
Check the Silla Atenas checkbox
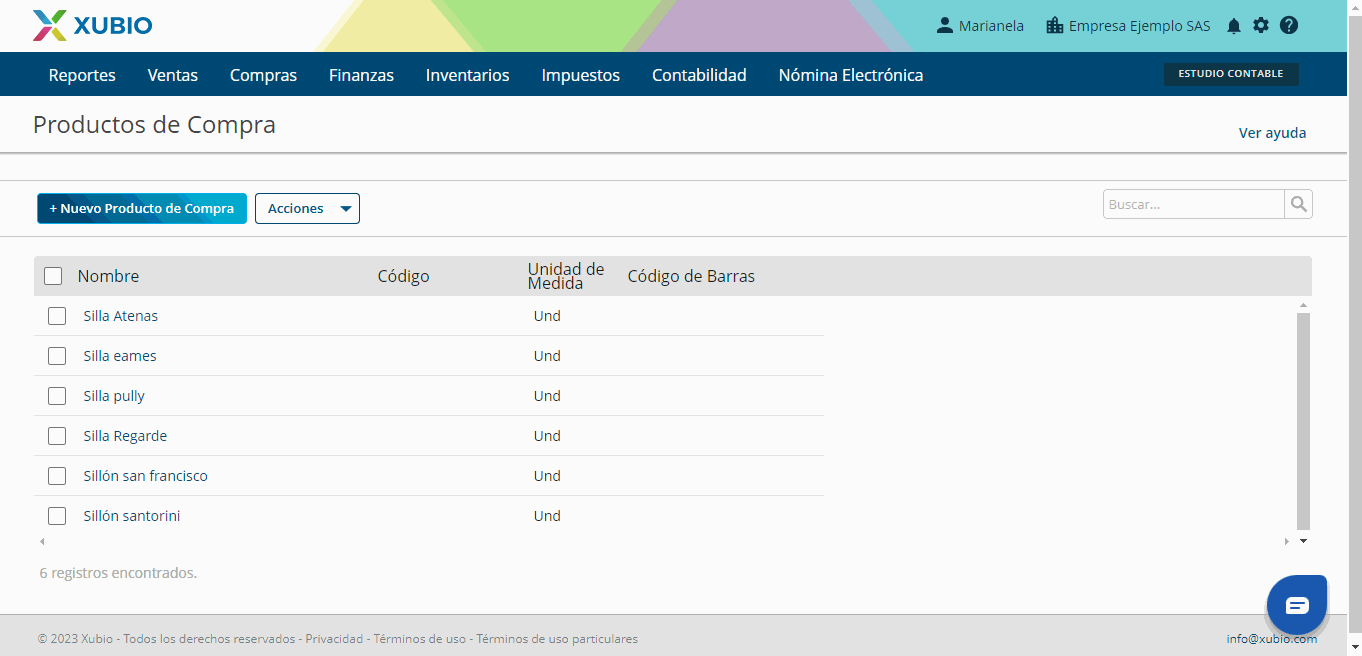[x=57, y=316]
